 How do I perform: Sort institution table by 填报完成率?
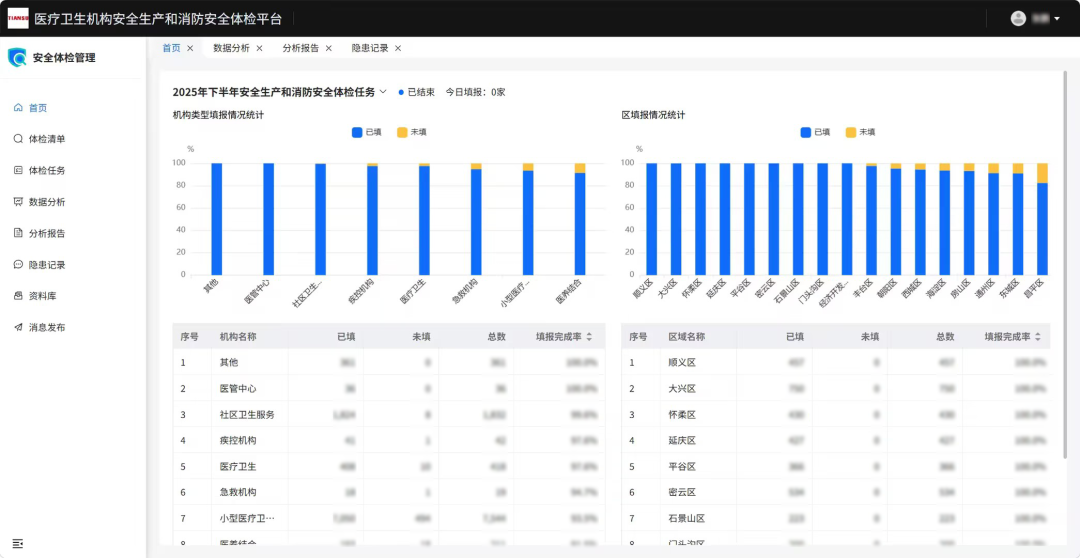pos(590,337)
